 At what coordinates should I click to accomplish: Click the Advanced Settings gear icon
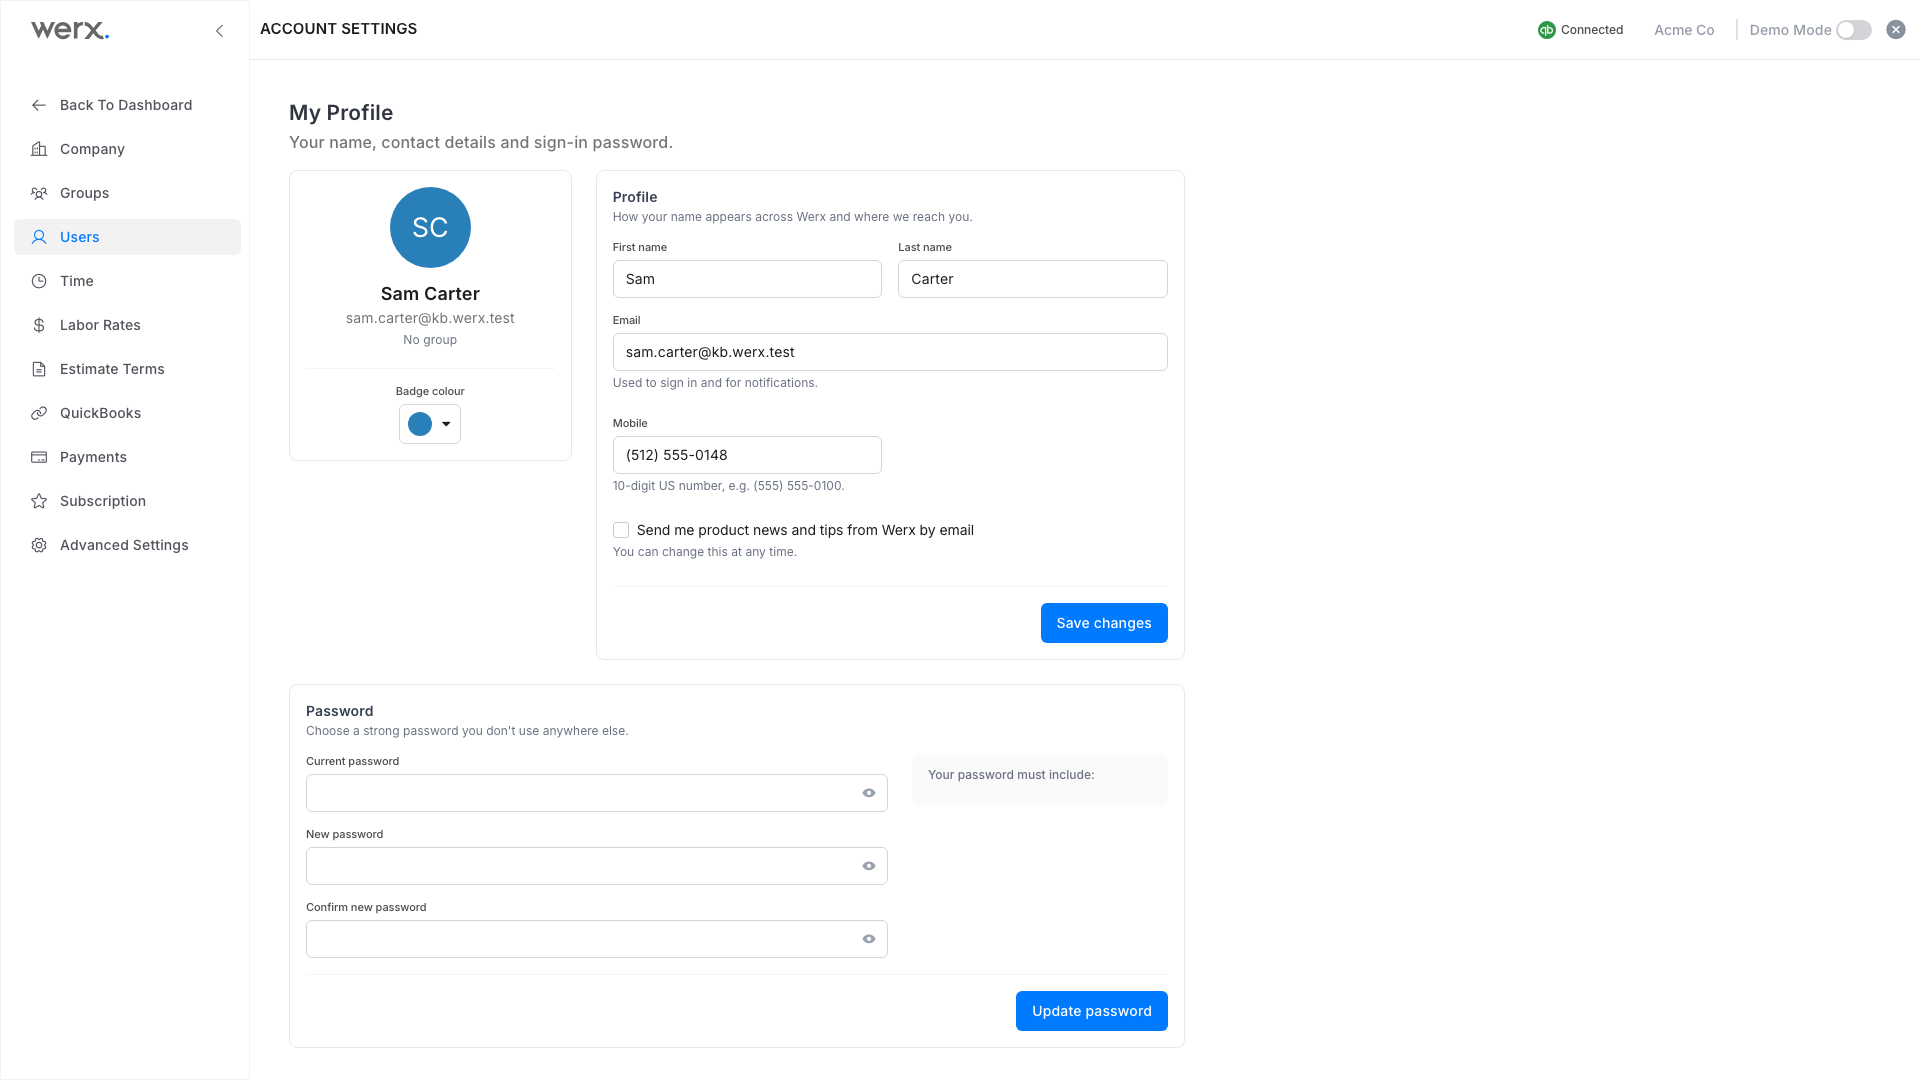39,545
